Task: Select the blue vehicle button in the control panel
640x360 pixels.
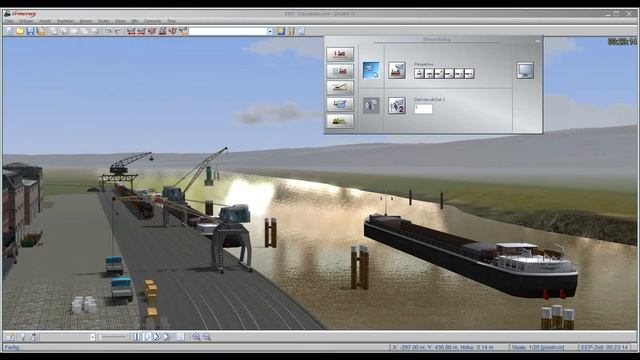Action: tap(340, 104)
